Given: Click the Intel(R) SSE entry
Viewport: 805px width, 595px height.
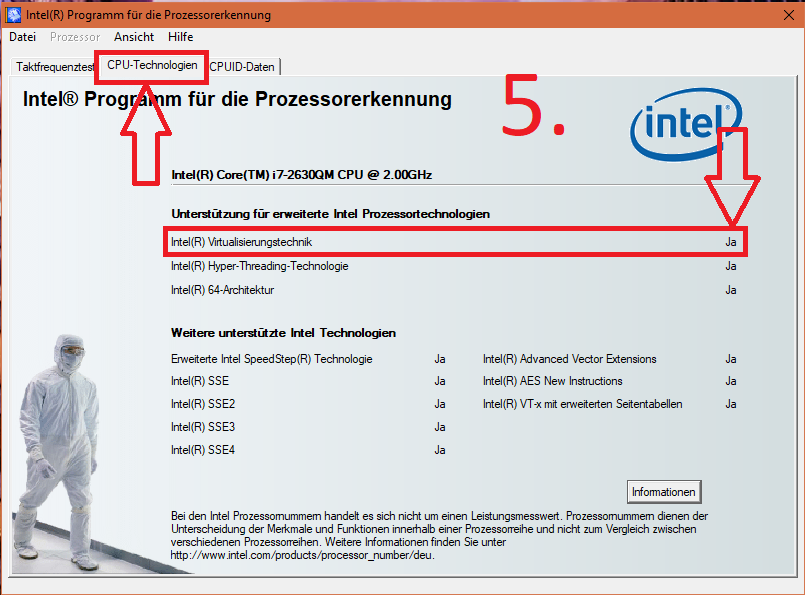Looking at the screenshot, I should tap(200, 381).
